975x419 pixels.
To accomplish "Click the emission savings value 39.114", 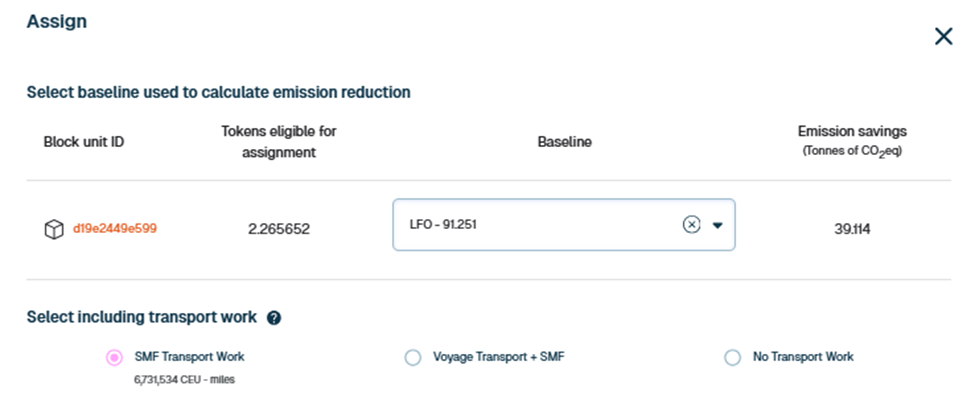I will point(851,229).
